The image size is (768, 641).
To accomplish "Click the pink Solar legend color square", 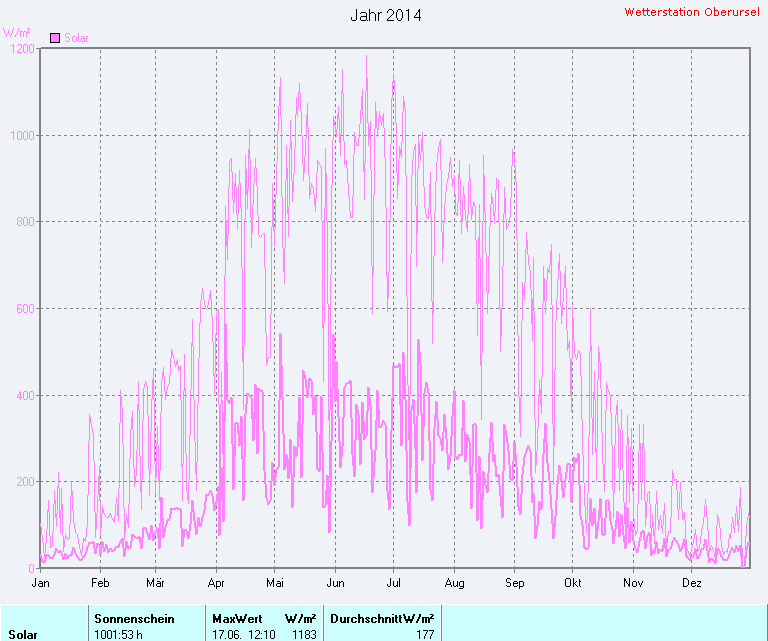I will pos(55,38).
